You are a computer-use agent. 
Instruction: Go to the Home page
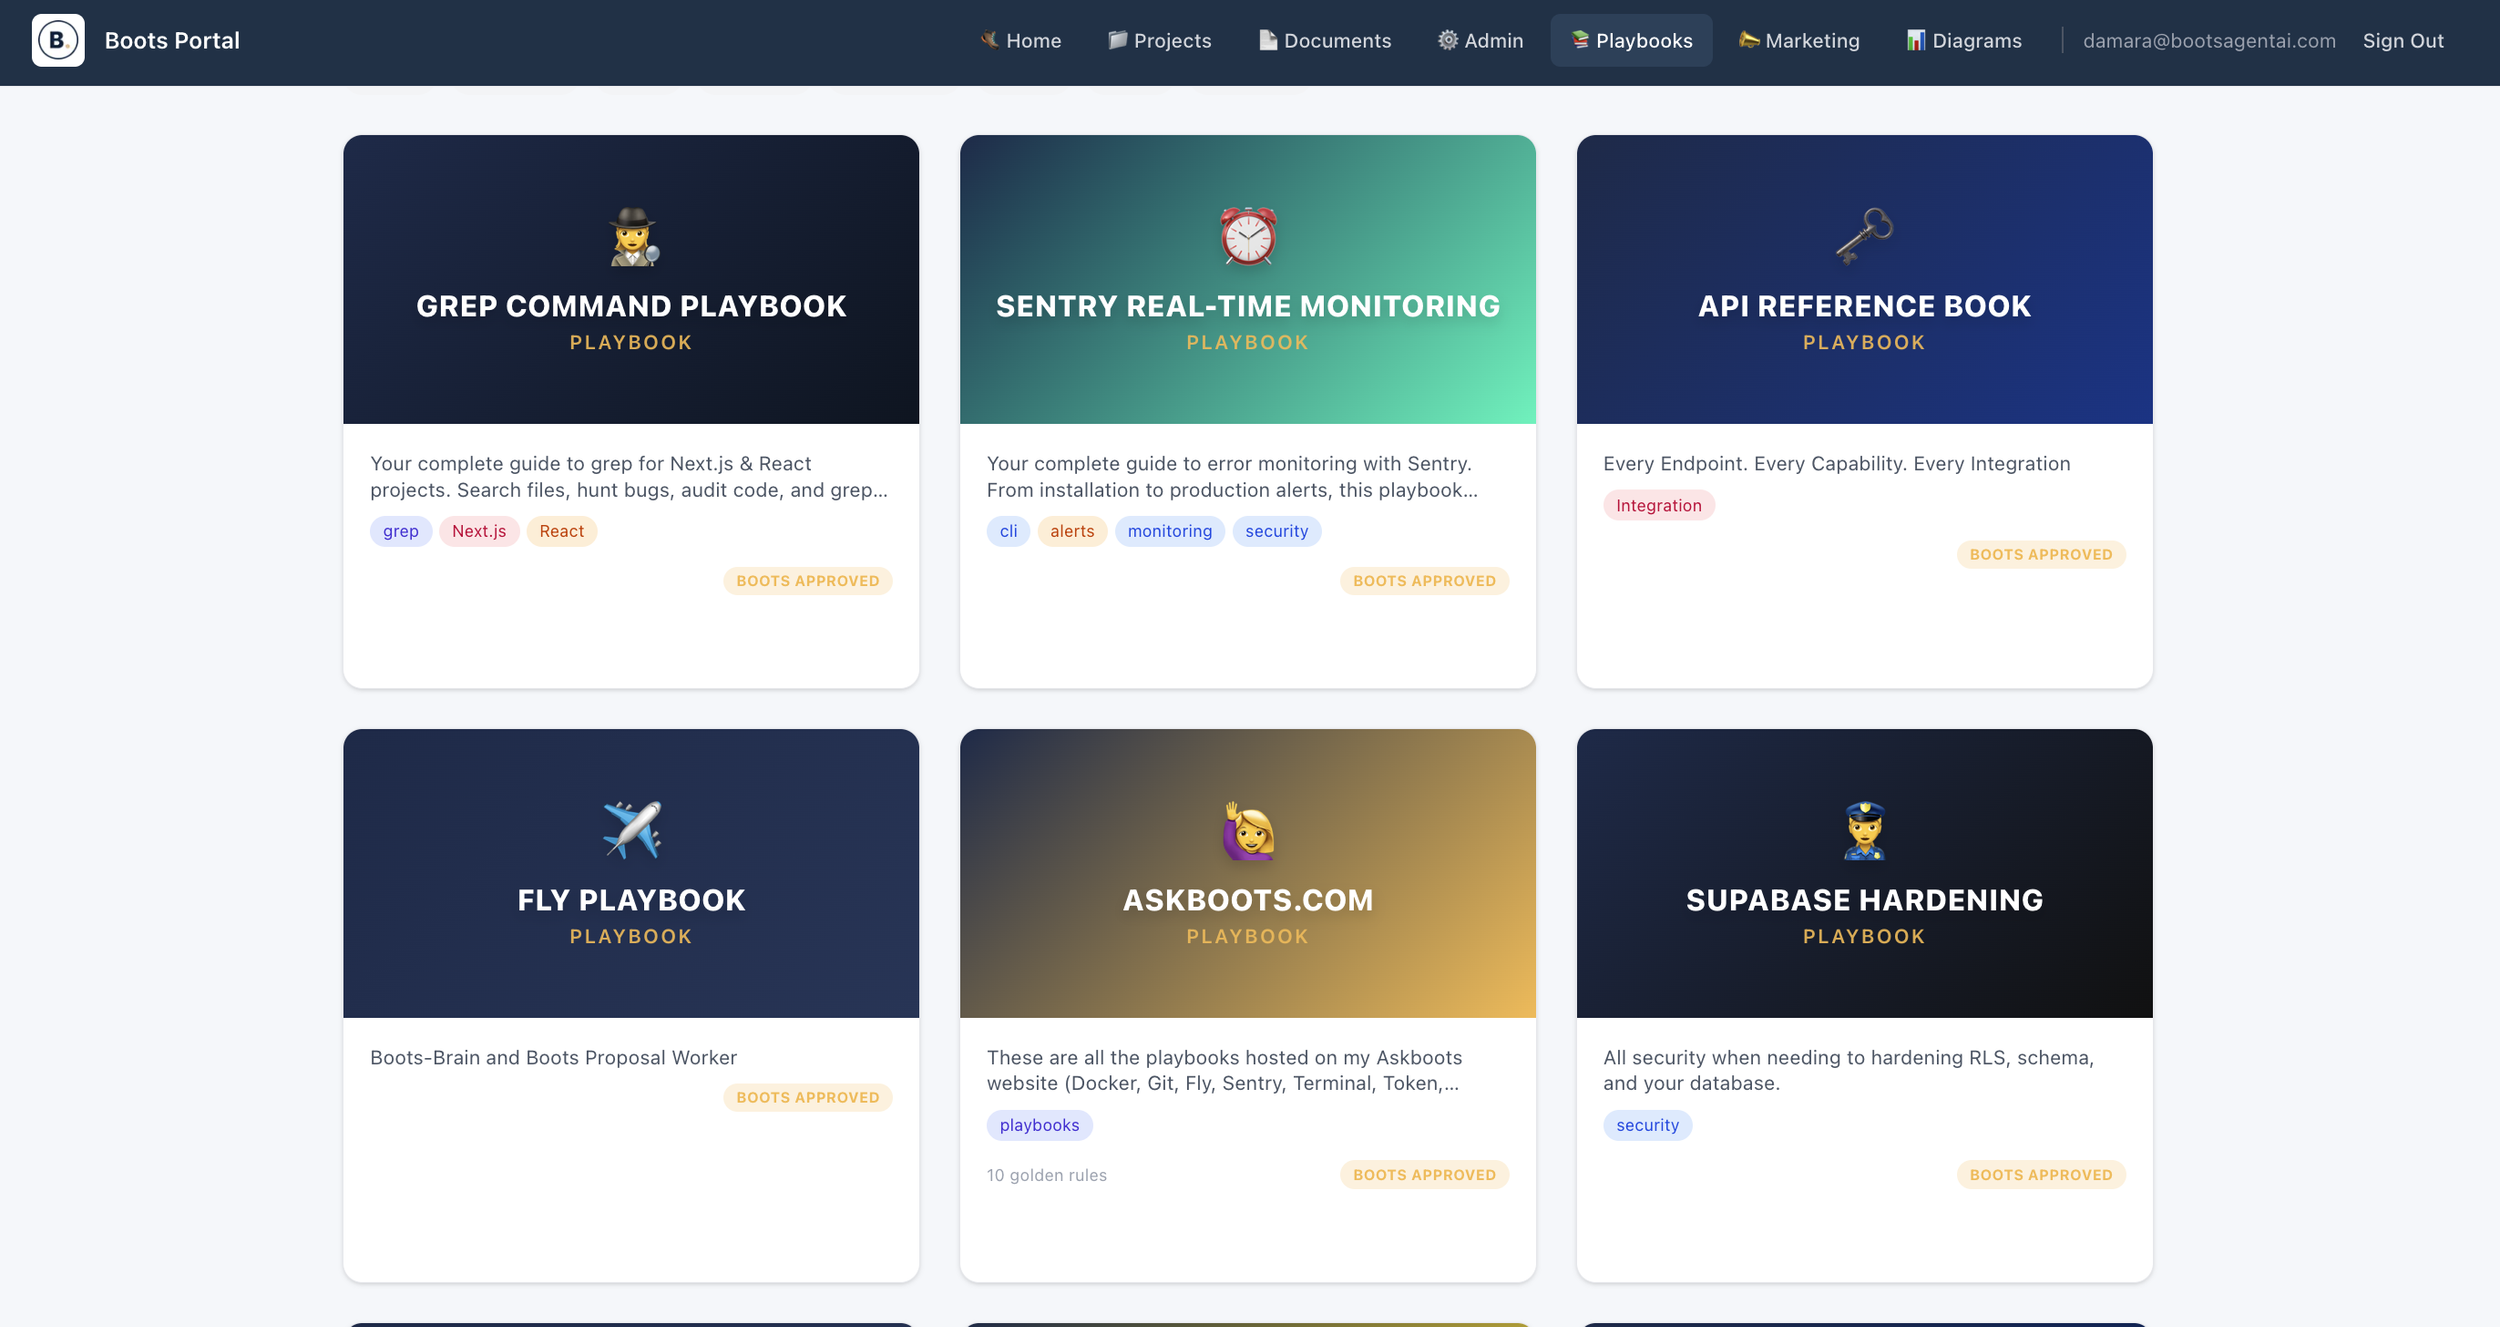click(1021, 40)
